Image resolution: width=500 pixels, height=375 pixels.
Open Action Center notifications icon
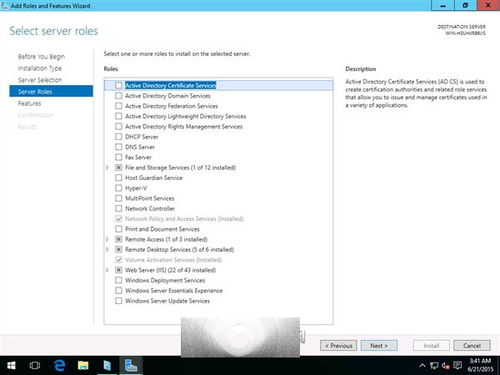coord(458,366)
